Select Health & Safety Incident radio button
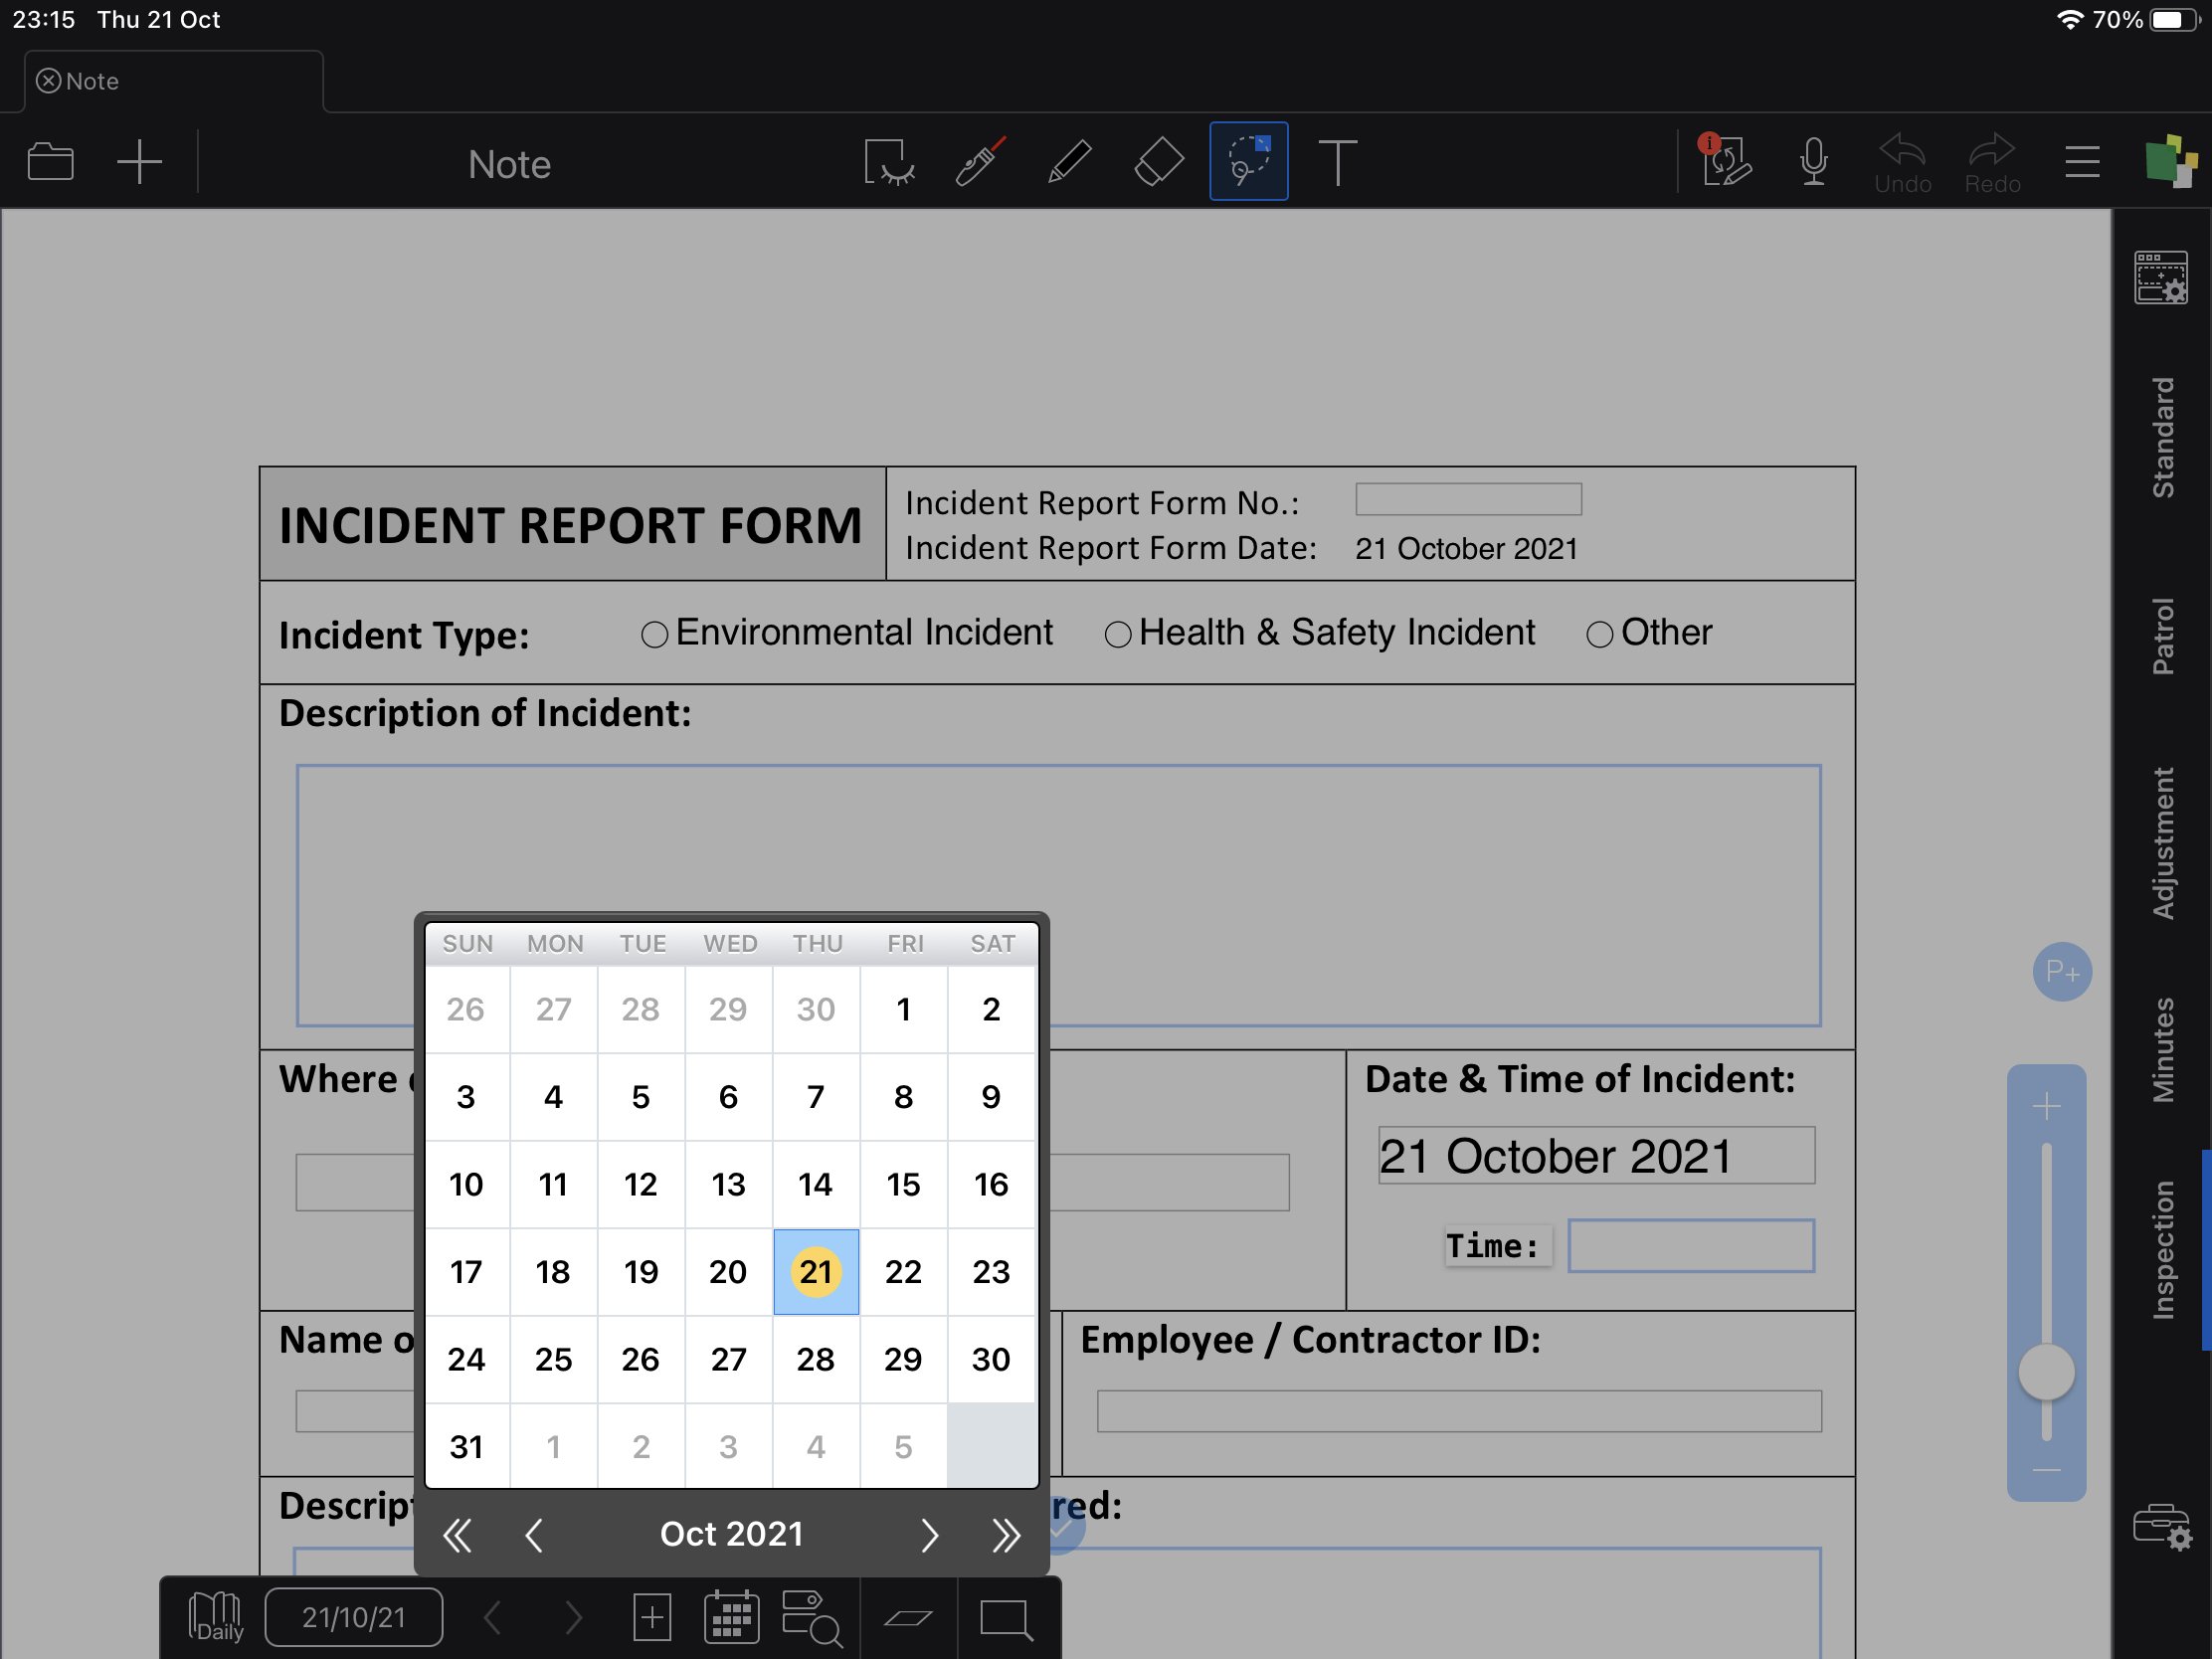Viewport: 2212px width, 1659px height. tap(1117, 634)
